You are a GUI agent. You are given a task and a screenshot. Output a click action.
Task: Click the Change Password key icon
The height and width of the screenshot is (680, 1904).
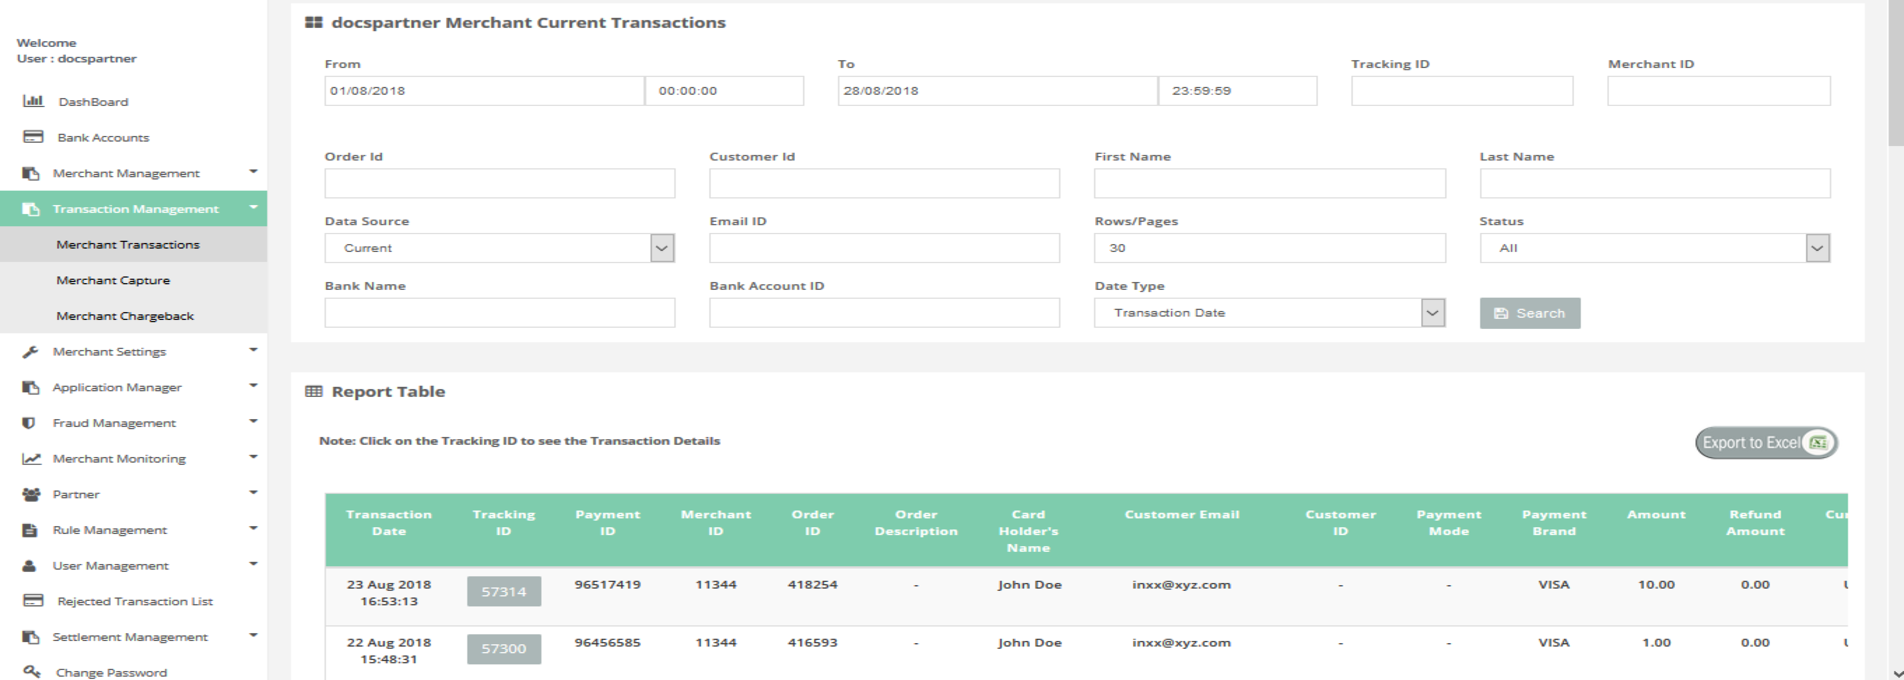[x=32, y=672]
